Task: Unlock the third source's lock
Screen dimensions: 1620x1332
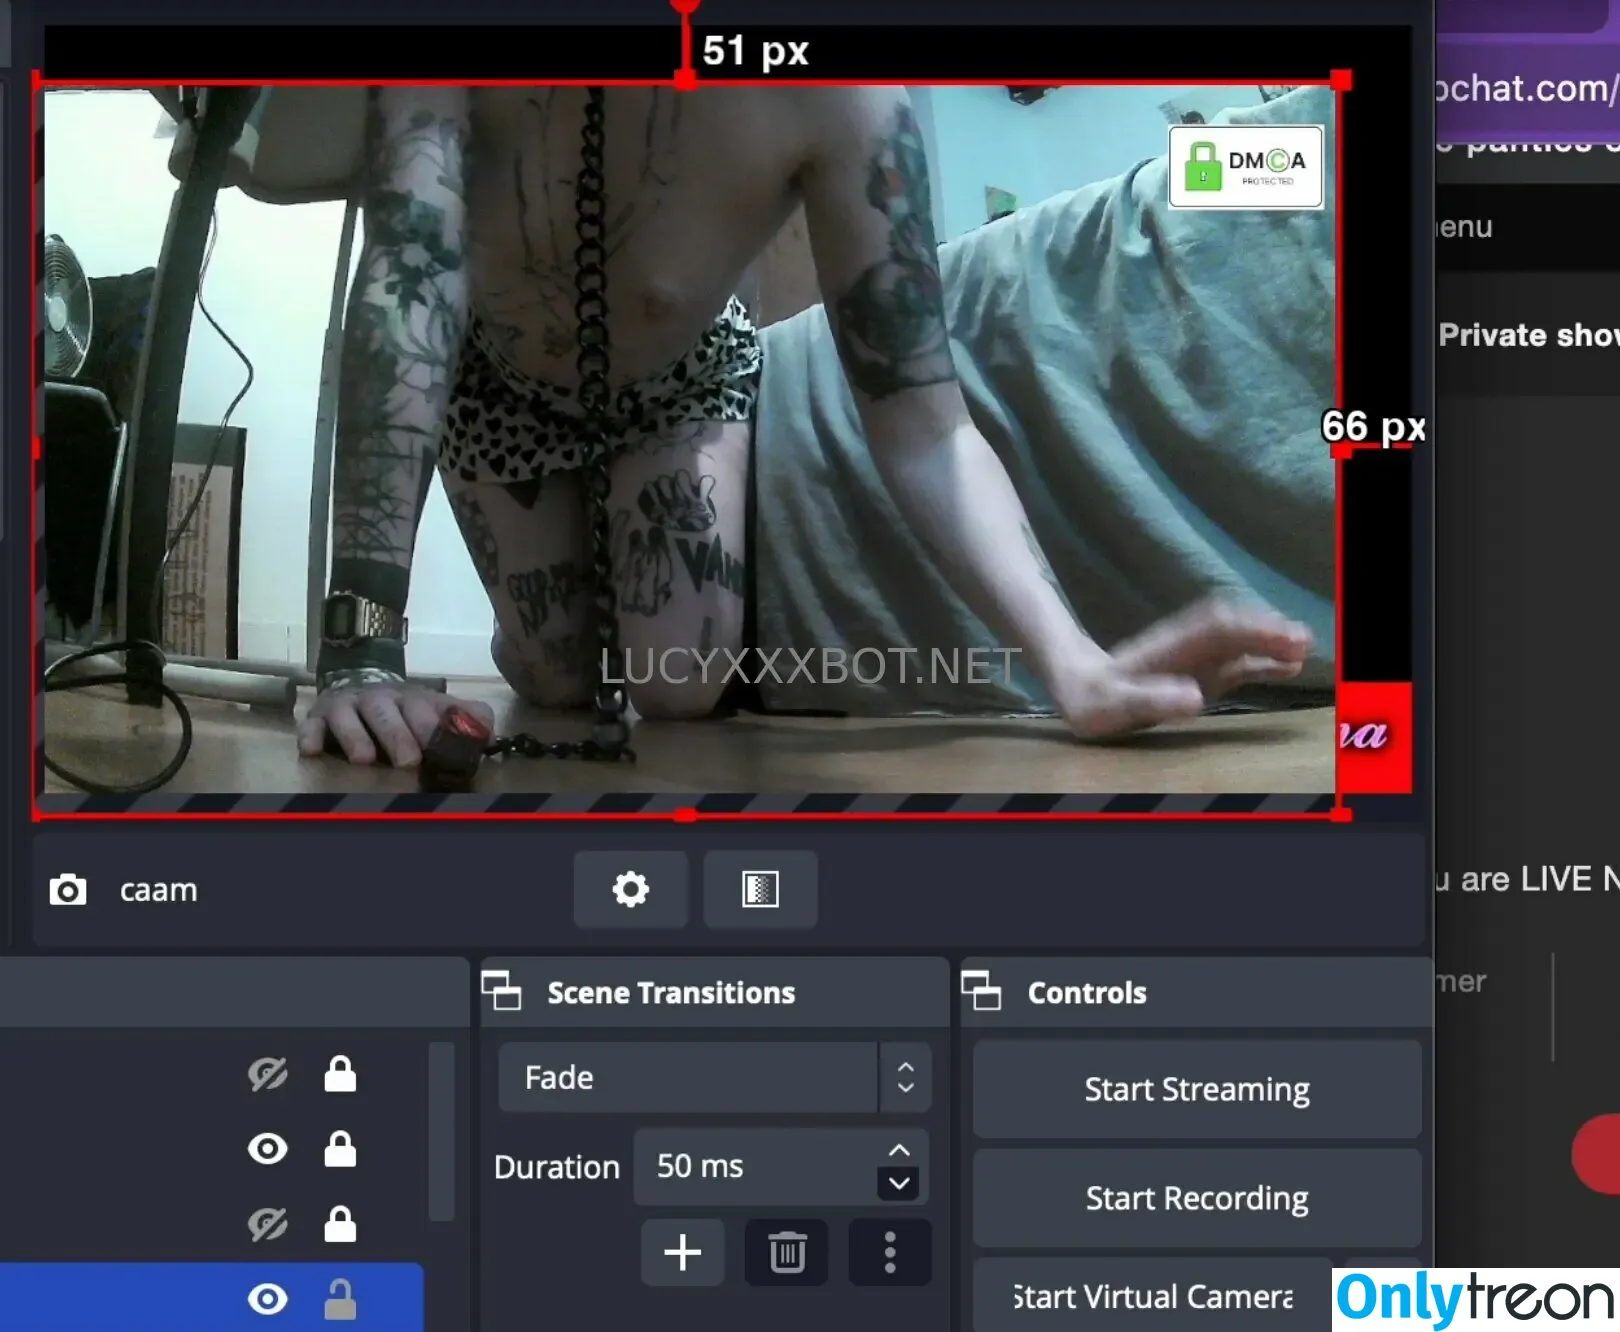Action: [x=340, y=1224]
